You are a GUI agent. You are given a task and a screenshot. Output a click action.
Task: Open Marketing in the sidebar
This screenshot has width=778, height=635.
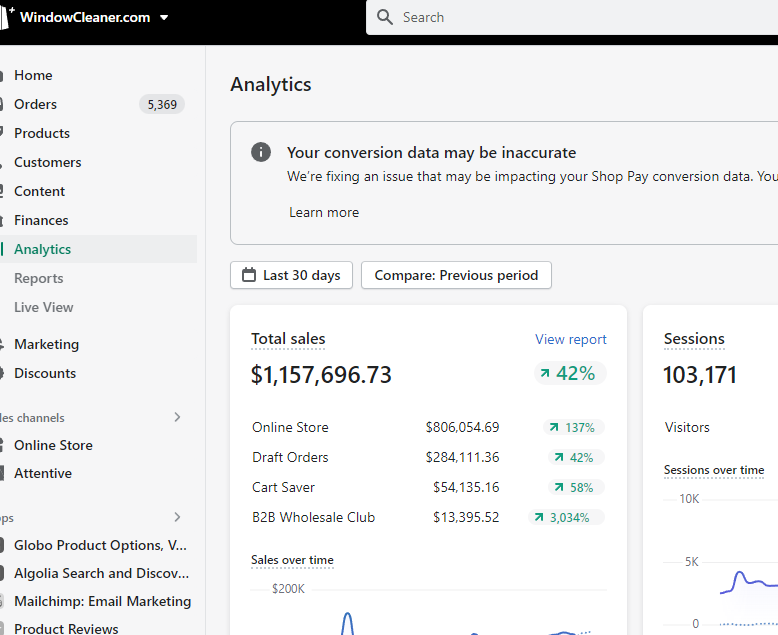pos(47,344)
